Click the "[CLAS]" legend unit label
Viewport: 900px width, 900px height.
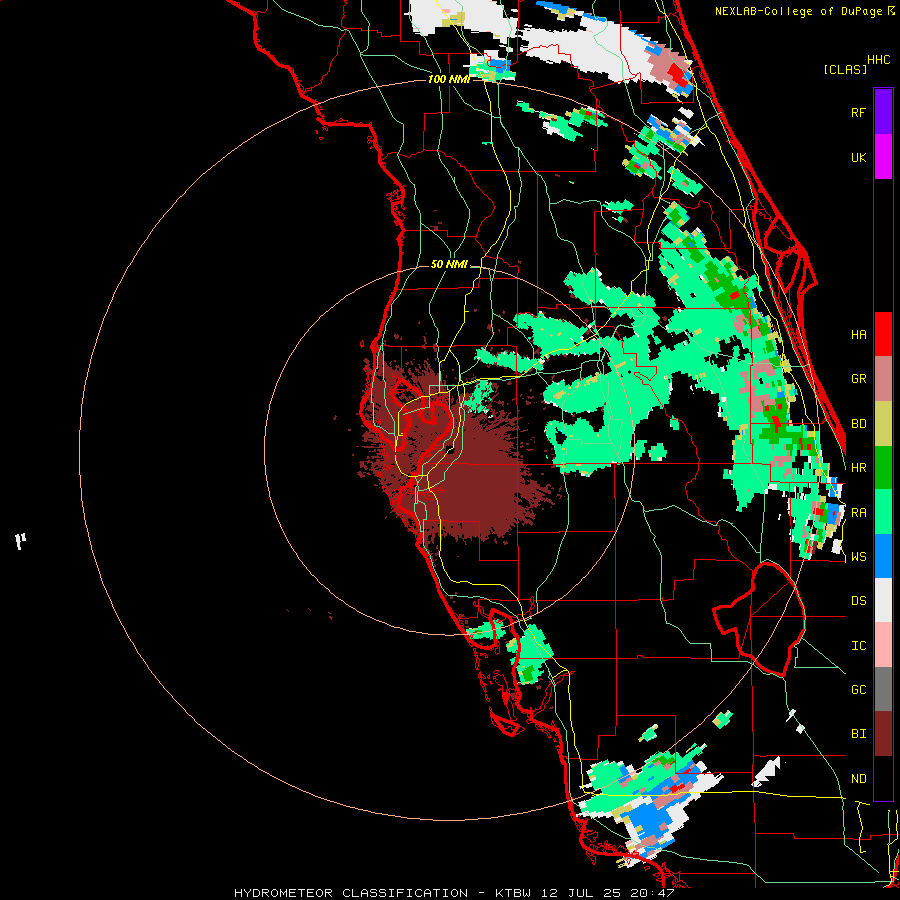[x=845, y=70]
